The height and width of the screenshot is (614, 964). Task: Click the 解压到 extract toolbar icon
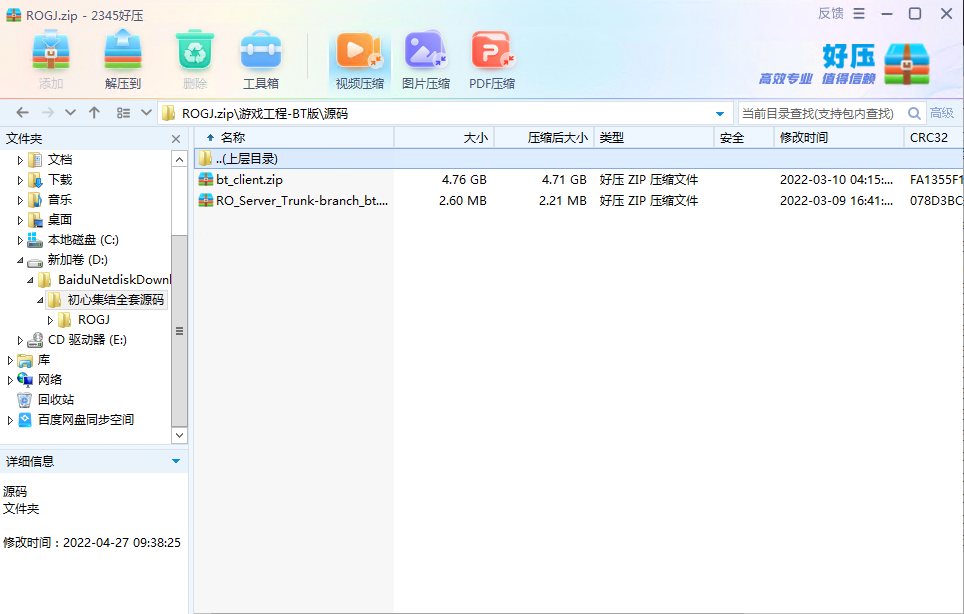click(x=122, y=60)
